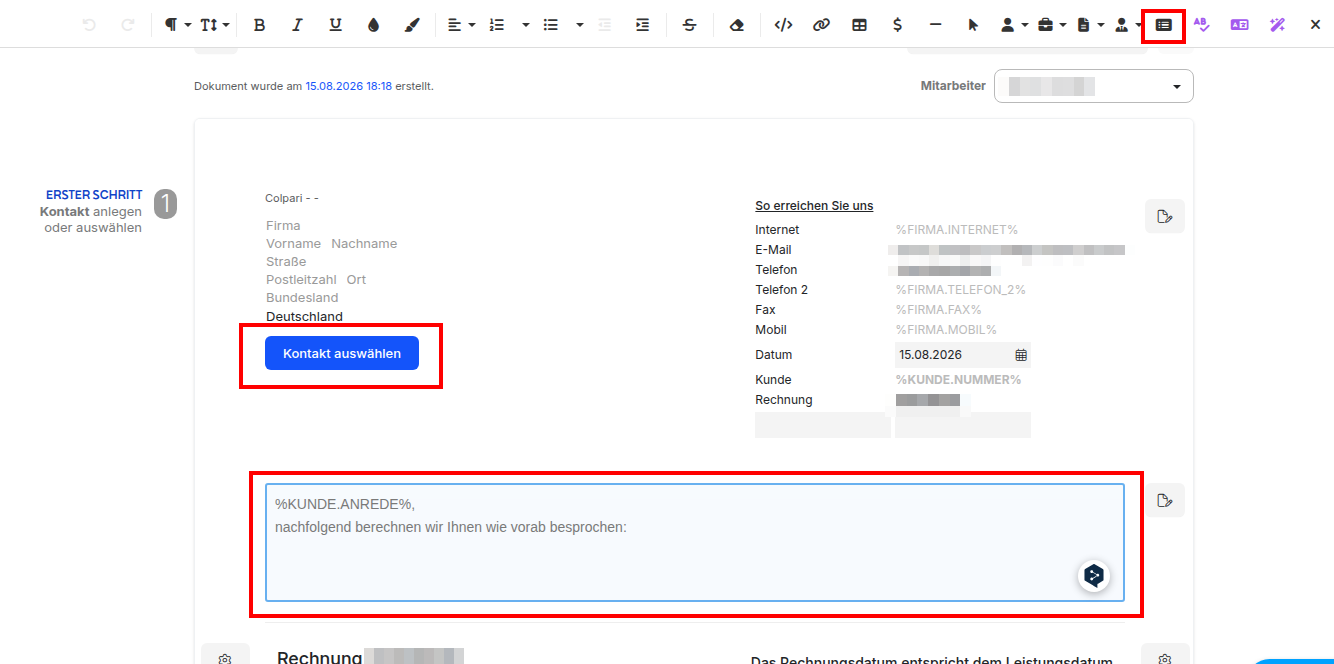Clear formatting with the eraser icon
Screen dimensions: 1334x664
(737, 25)
